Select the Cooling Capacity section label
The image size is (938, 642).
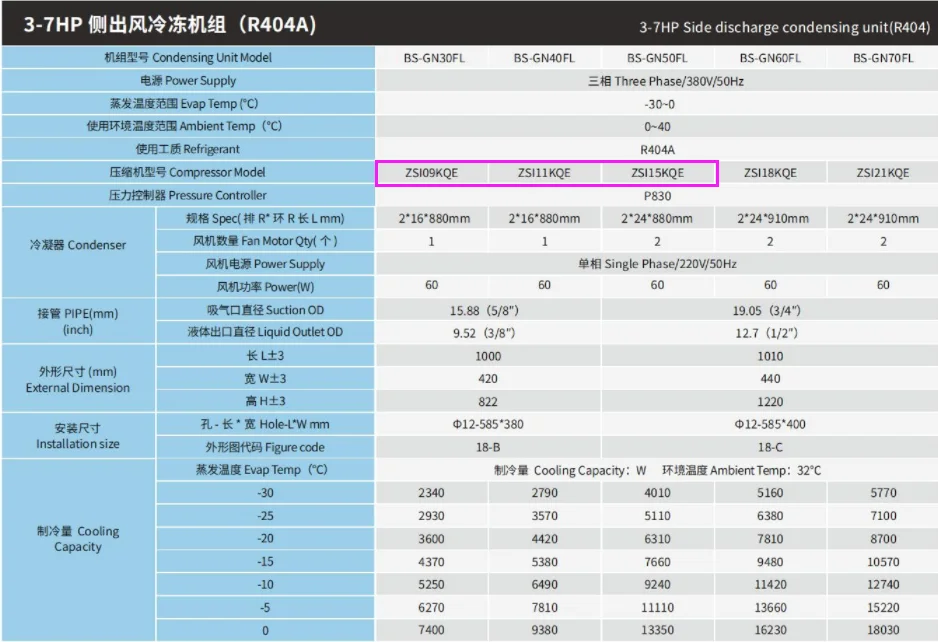coord(78,539)
